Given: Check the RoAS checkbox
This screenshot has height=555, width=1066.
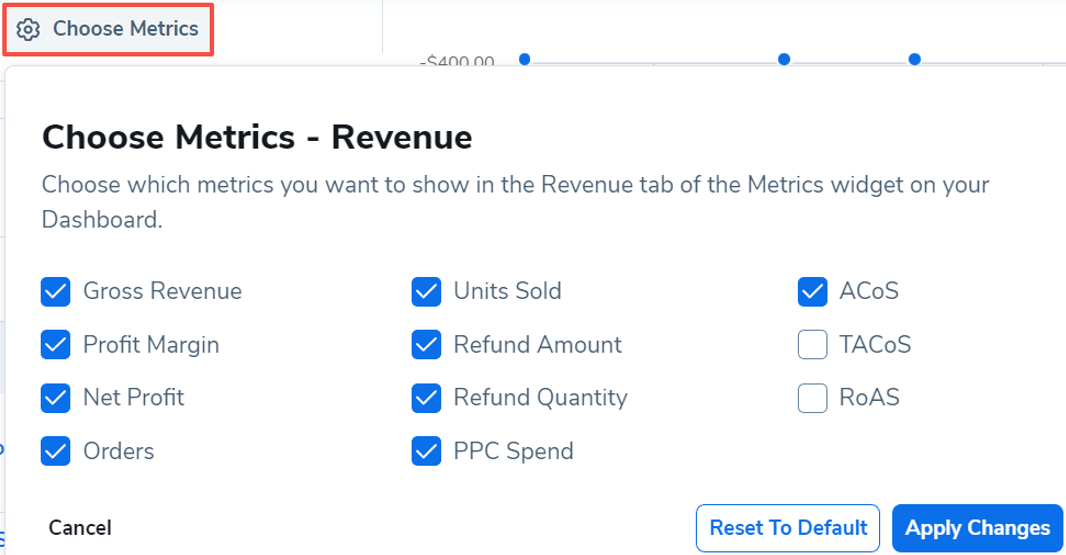Looking at the screenshot, I should [812, 398].
